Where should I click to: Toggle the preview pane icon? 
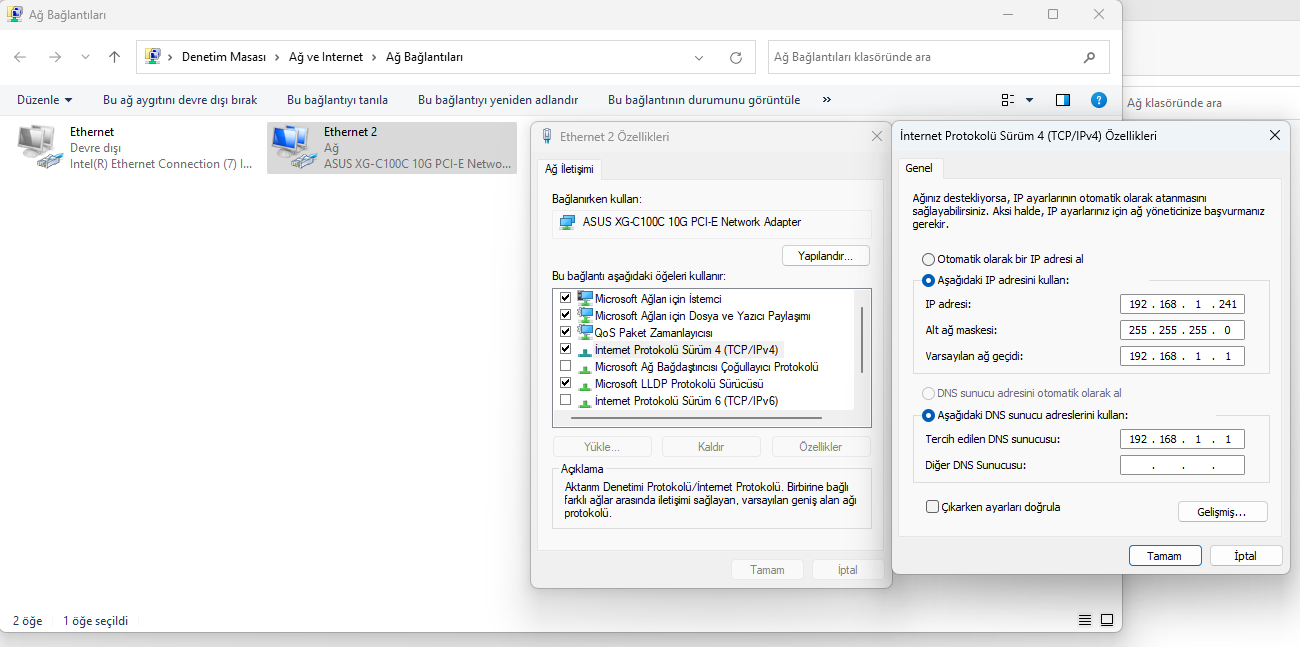(x=1063, y=100)
